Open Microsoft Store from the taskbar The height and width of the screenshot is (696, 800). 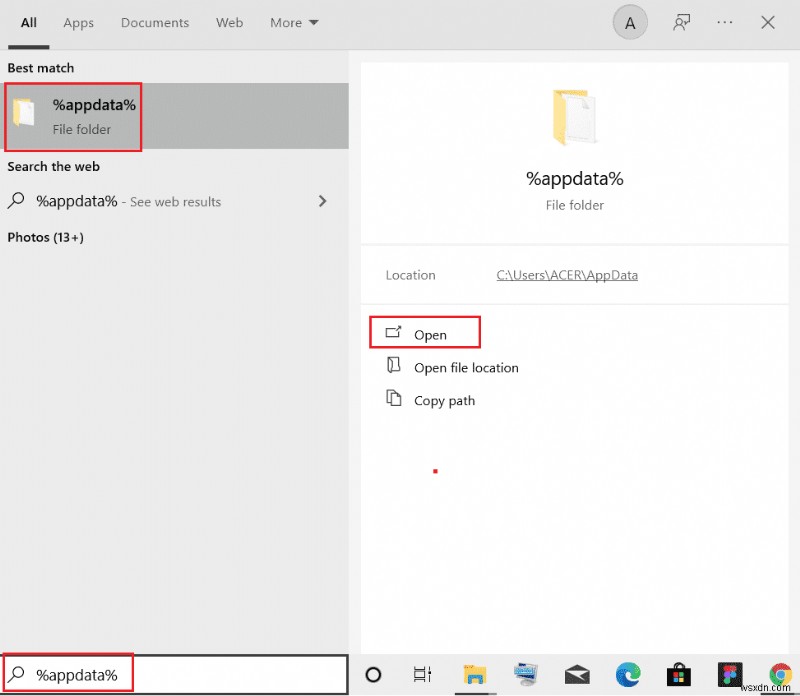pyautogui.click(x=678, y=675)
